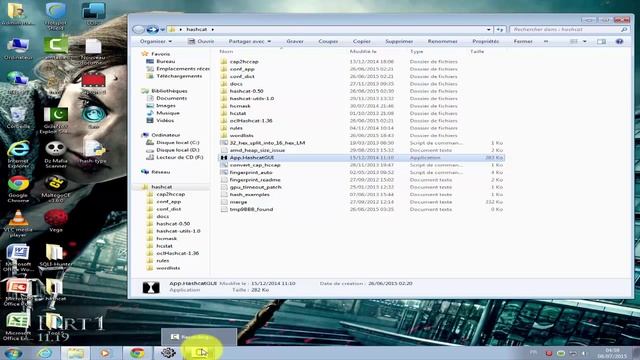Open the view options dropdown arrow
This screenshot has width=640, height=360.
click(584, 41)
